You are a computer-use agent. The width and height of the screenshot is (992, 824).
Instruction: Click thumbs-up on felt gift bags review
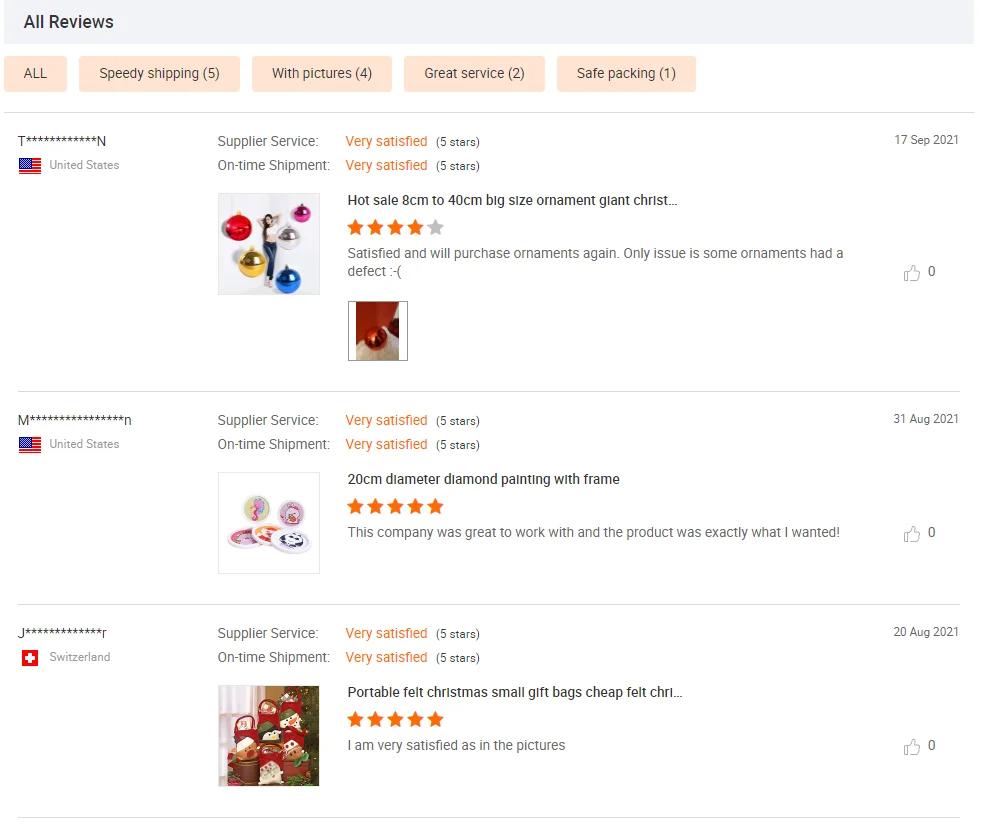pos(912,747)
